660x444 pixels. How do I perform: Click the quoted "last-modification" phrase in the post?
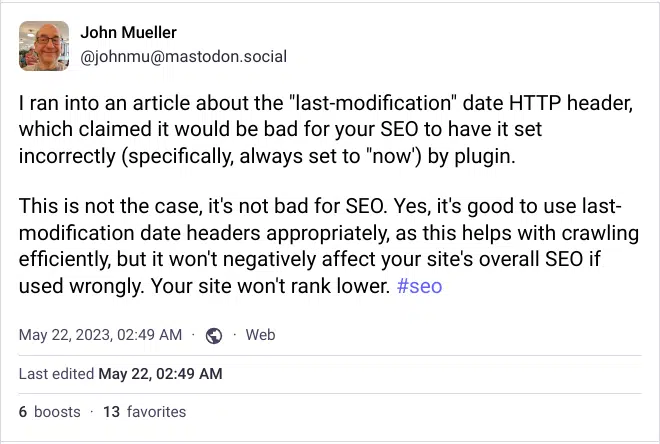coord(373,103)
